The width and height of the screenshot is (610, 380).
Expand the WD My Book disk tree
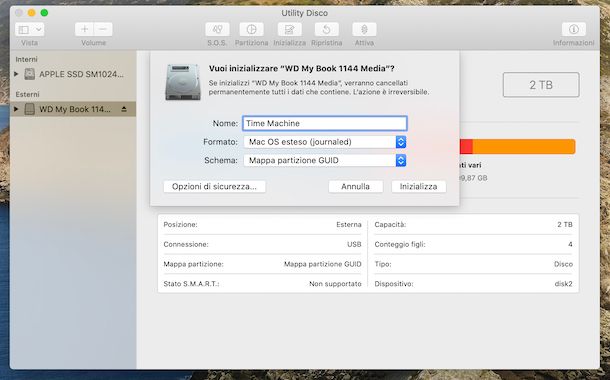click(x=16, y=109)
